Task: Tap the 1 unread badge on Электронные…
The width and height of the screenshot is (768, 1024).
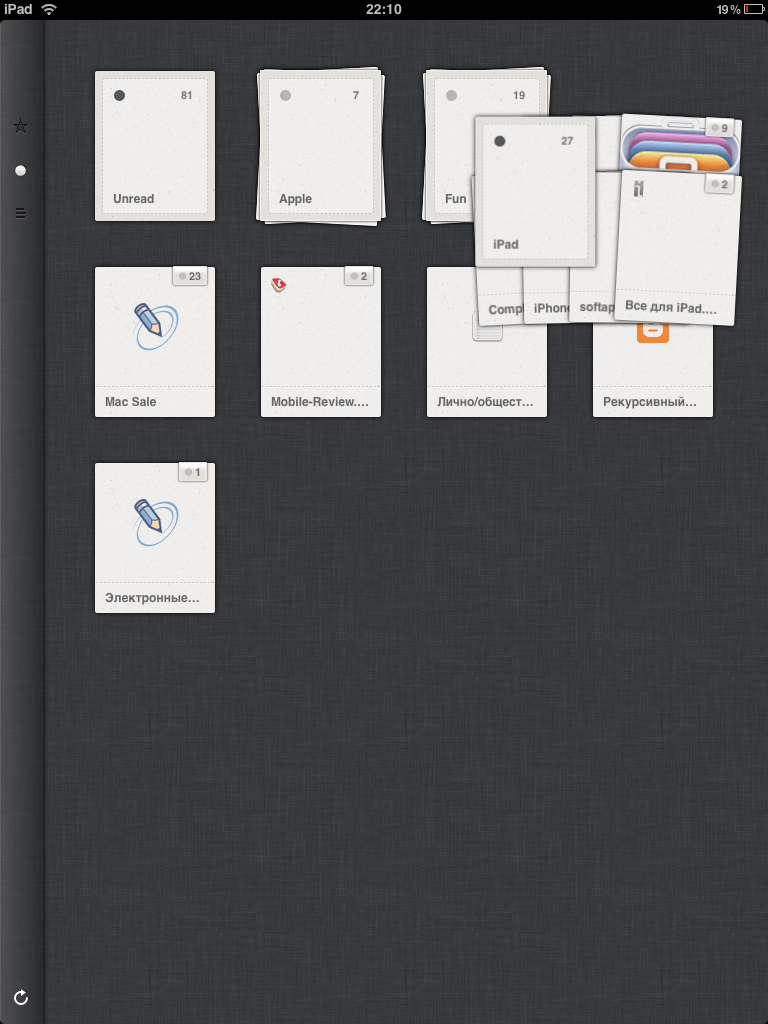Action: pos(193,472)
